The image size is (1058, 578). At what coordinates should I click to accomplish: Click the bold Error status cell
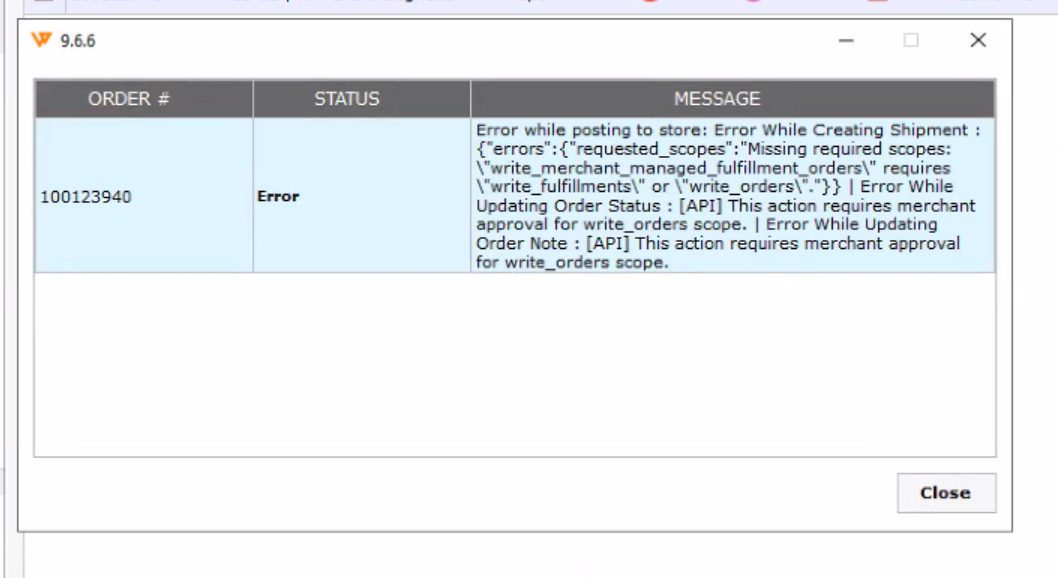click(x=362, y=196)
